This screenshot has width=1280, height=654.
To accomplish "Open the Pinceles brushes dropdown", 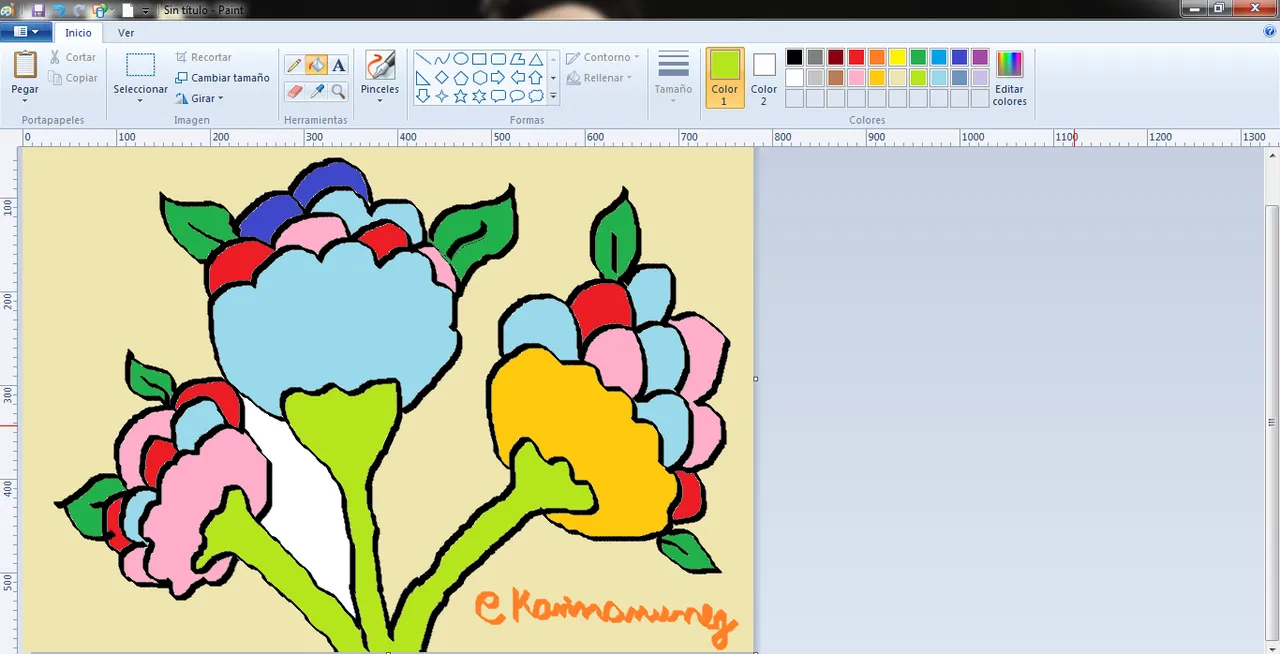I will (380, 100).
